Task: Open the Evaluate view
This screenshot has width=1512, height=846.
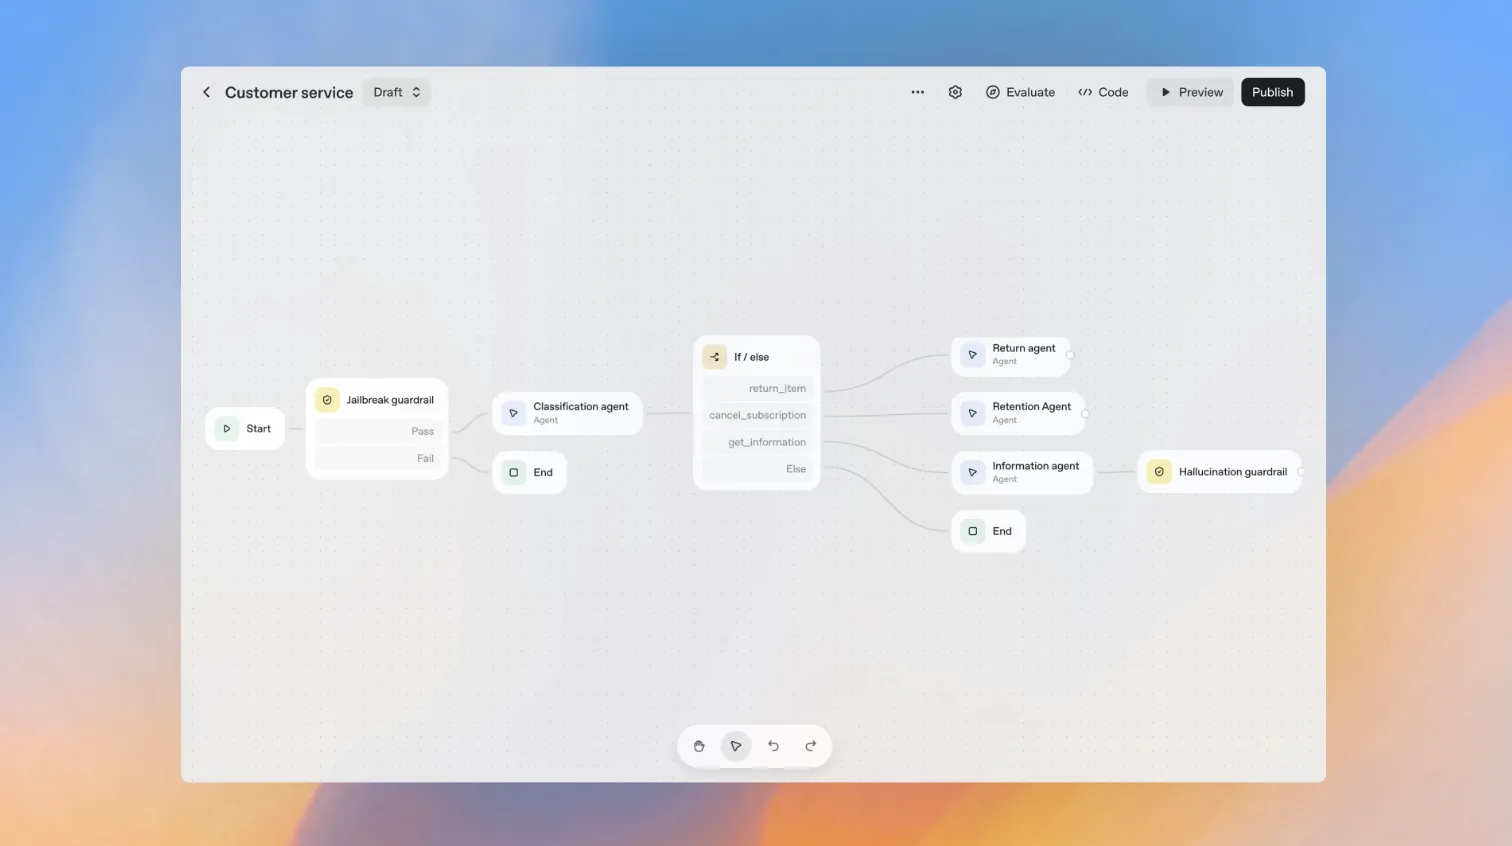Action: [x=1020, y=92]
